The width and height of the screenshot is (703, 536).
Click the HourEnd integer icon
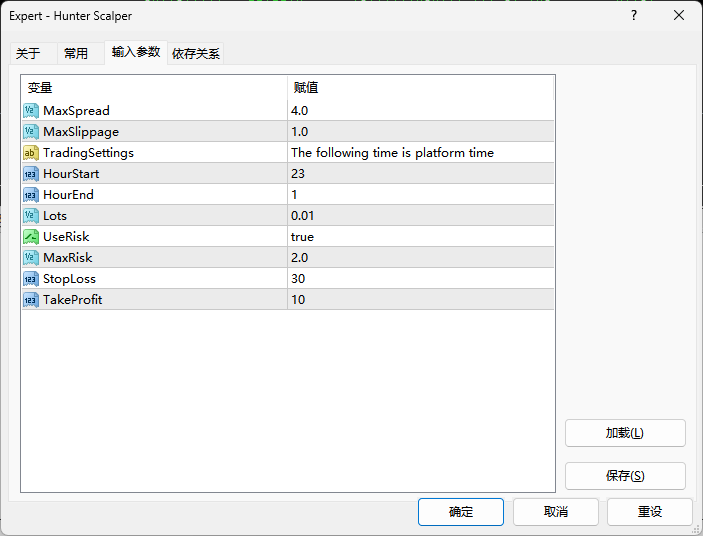coord(30,195)
